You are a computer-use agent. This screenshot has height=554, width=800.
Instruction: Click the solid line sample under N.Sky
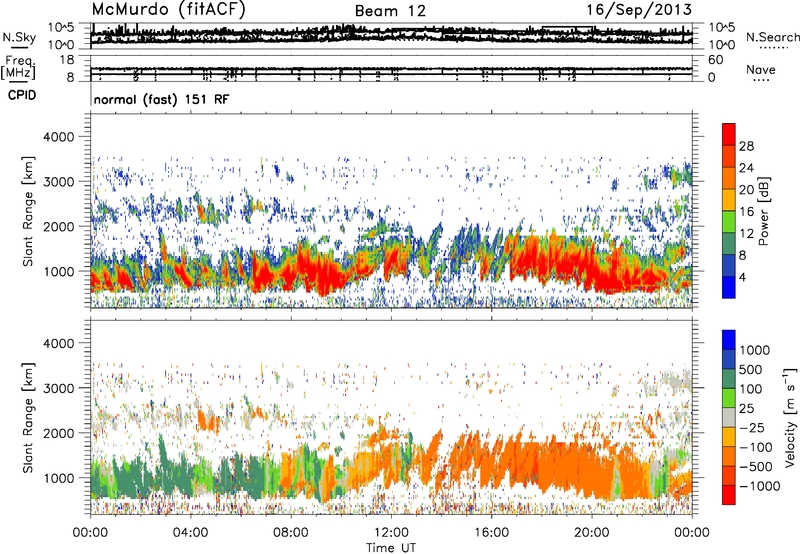click(19, 48)
